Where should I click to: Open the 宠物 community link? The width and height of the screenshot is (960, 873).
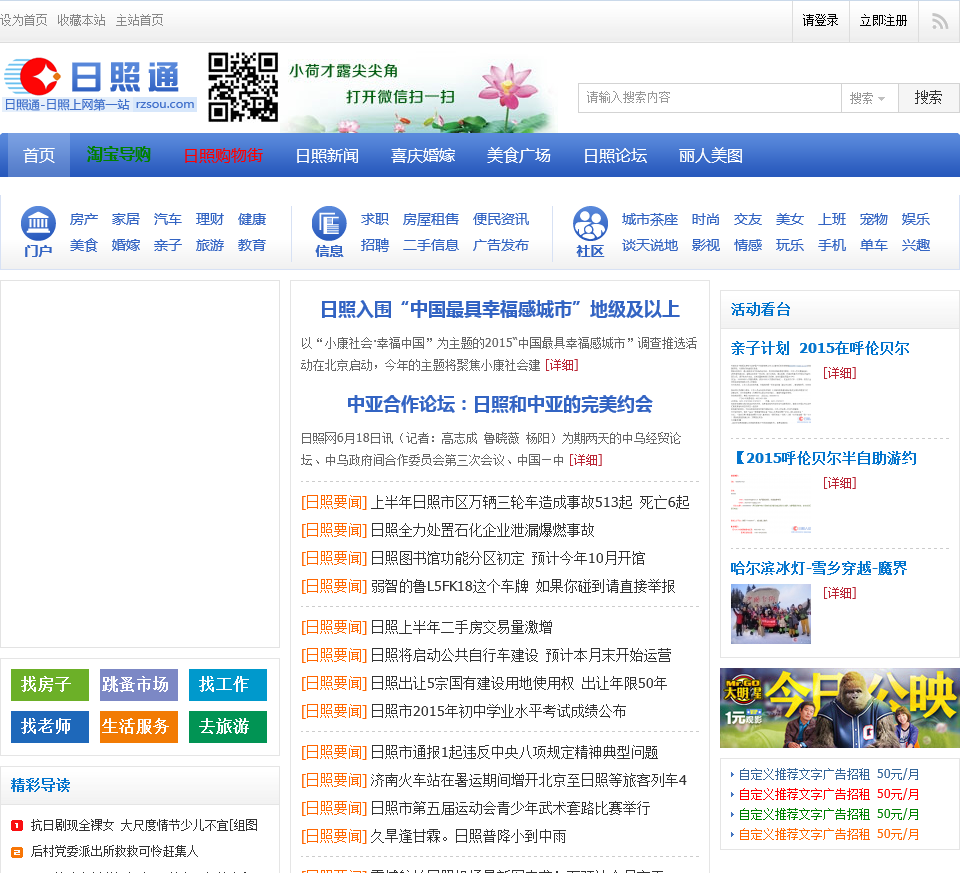874,219
